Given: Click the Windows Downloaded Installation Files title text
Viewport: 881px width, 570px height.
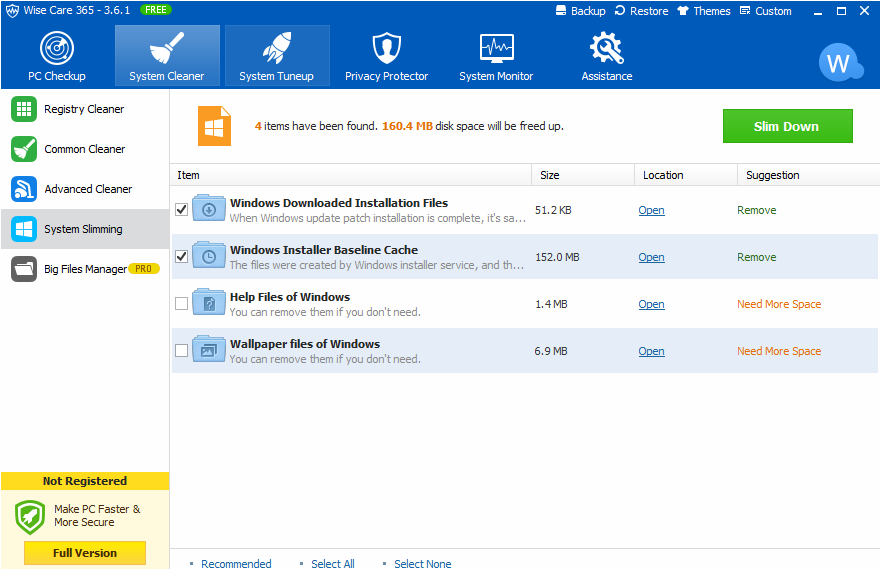Looking at the screenshot, I should (339, 203).
